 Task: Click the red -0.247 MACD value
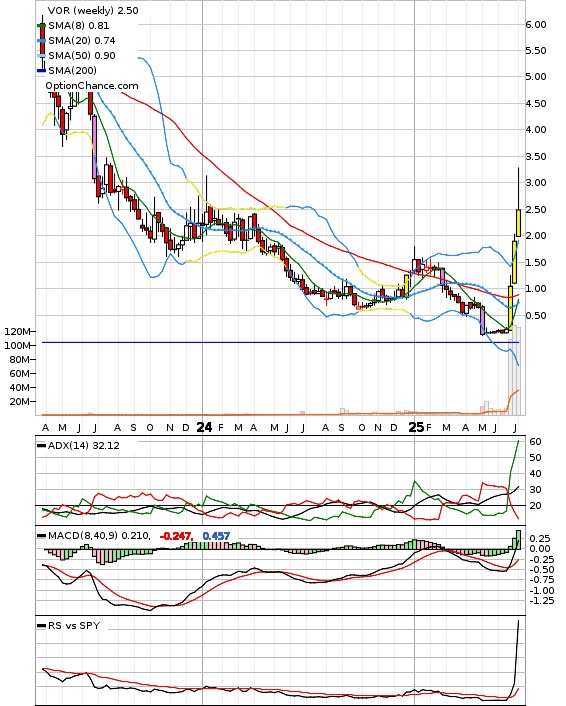tap(176, 536)
